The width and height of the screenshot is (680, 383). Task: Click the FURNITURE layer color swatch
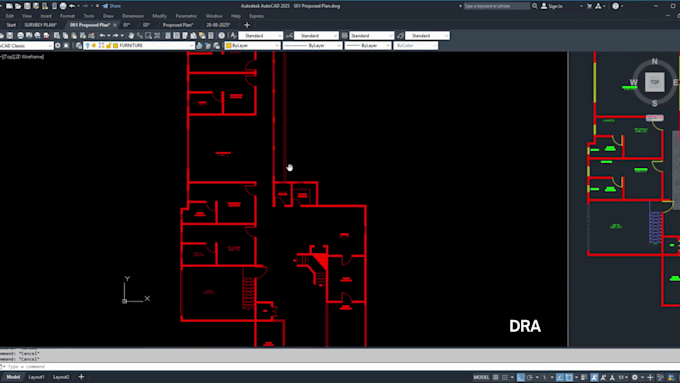pyautogui.click(x=115, y=46)
